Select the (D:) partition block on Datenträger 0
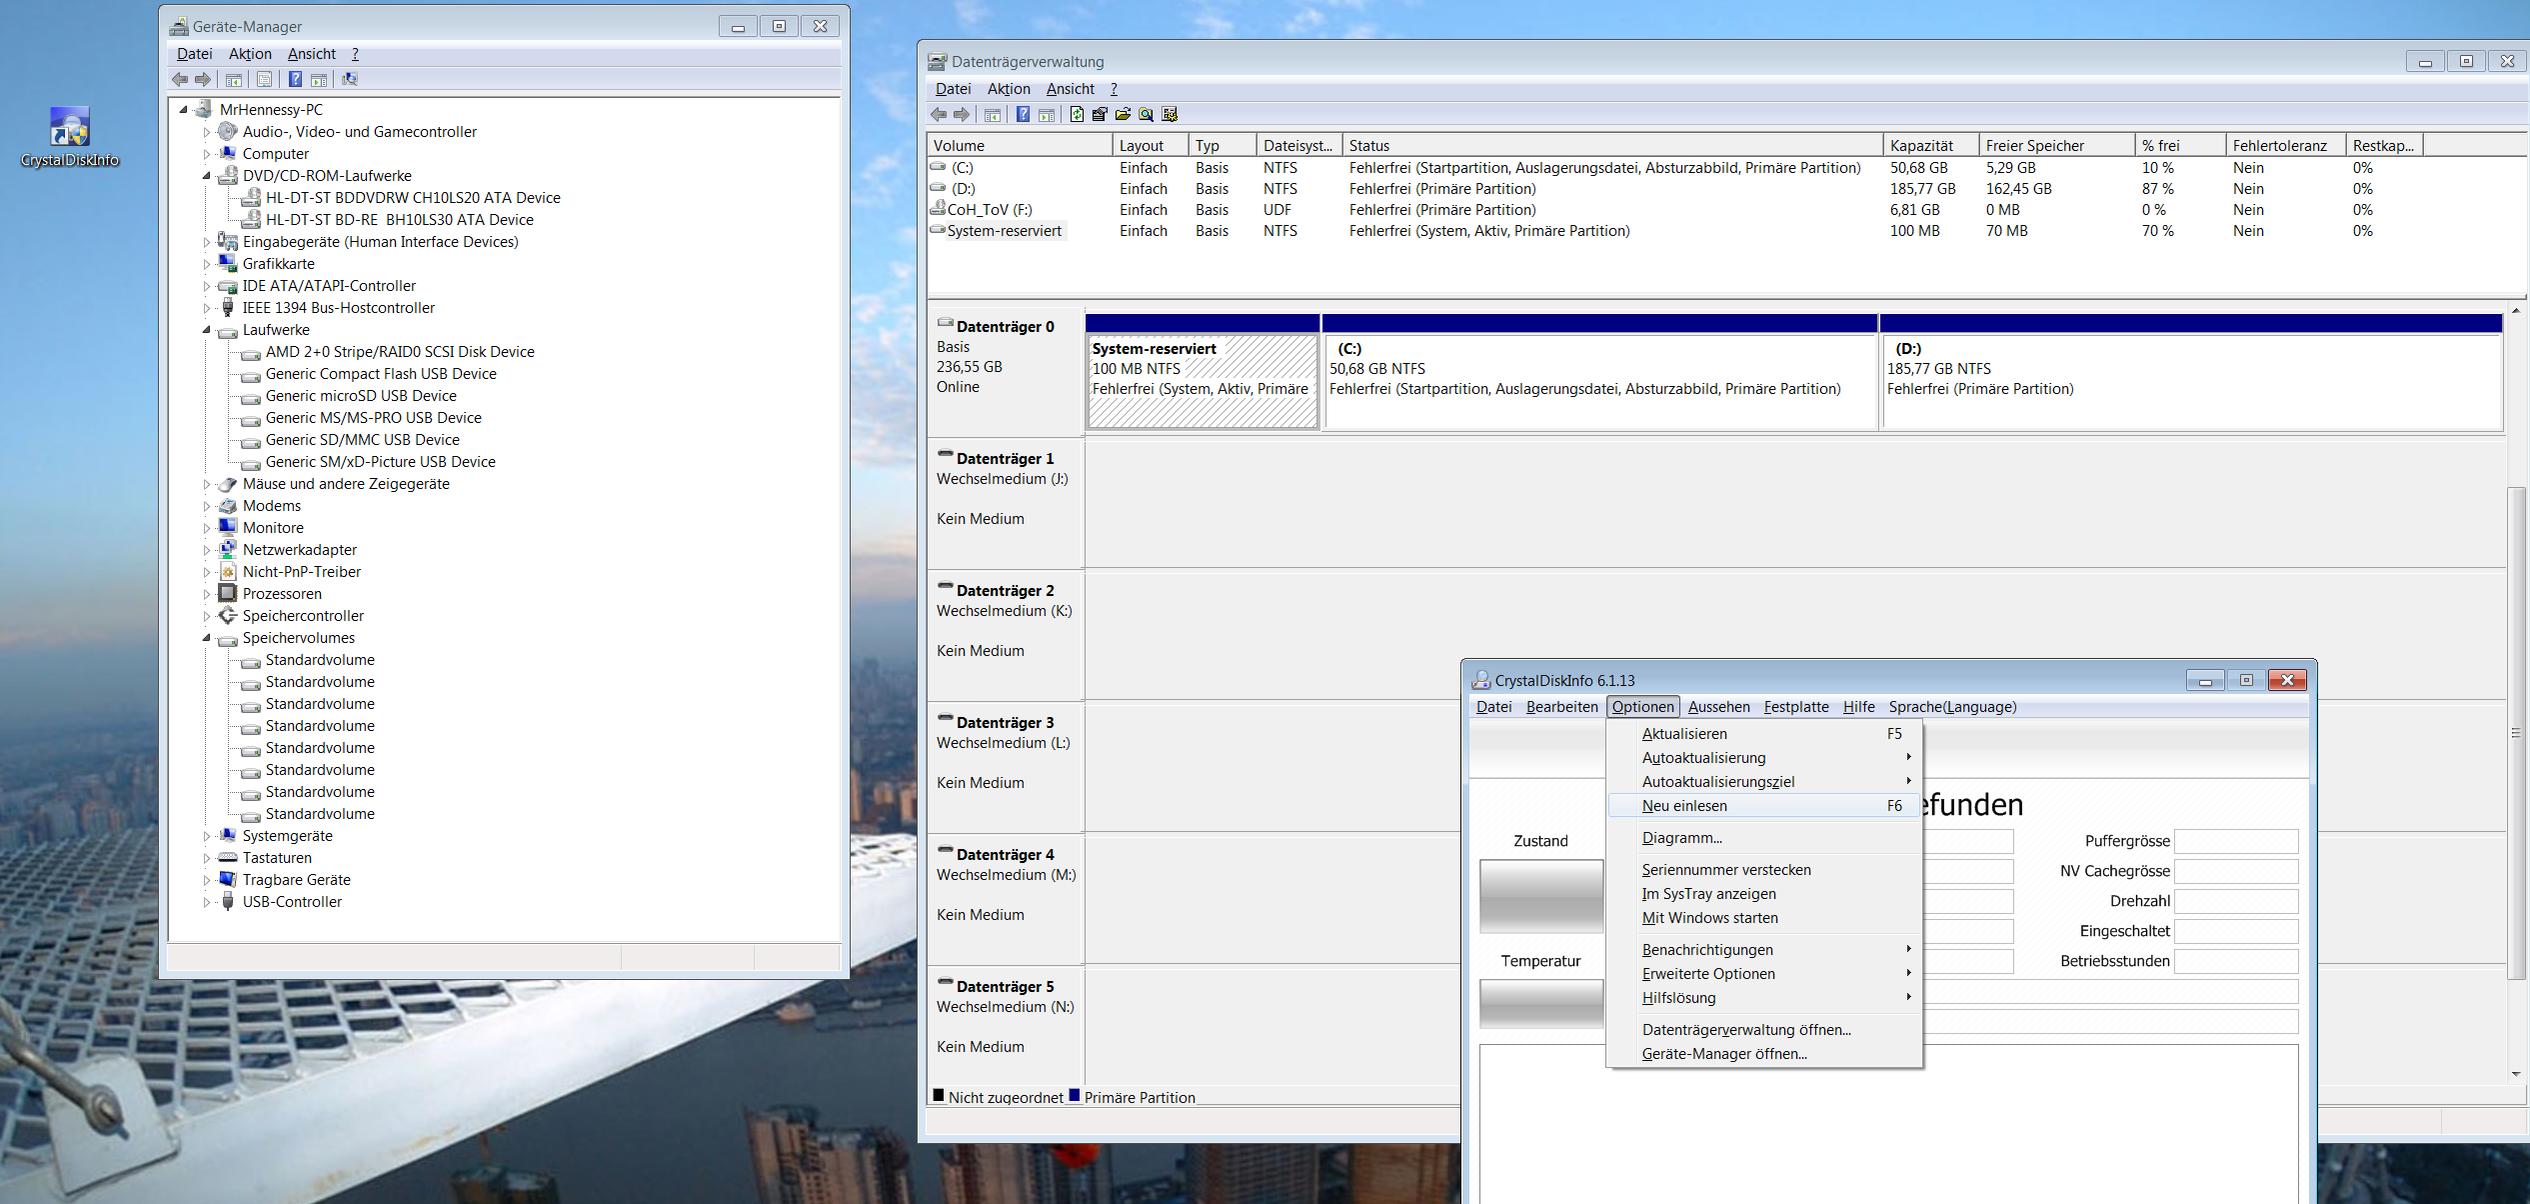The image size is (2530, 1204). pos(2190,380)
